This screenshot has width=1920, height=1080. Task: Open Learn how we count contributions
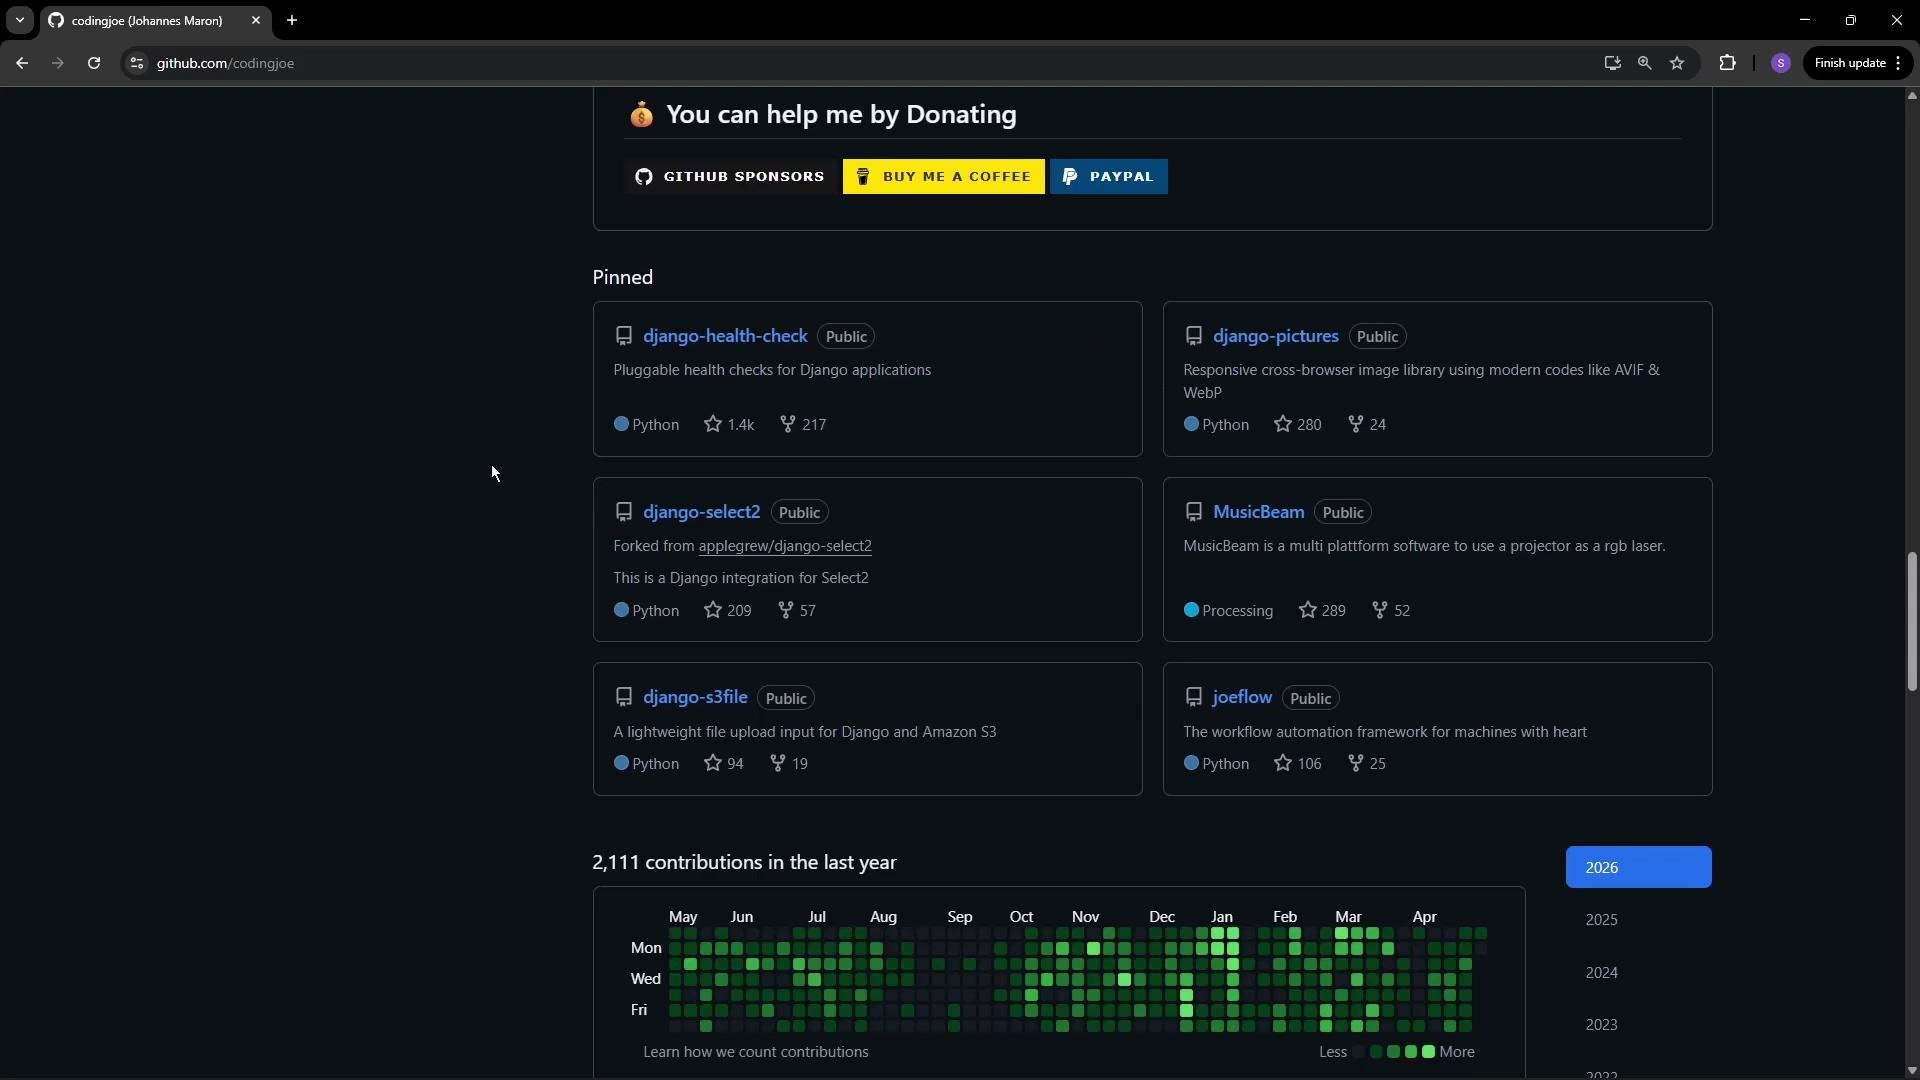tap(755, 1052)
